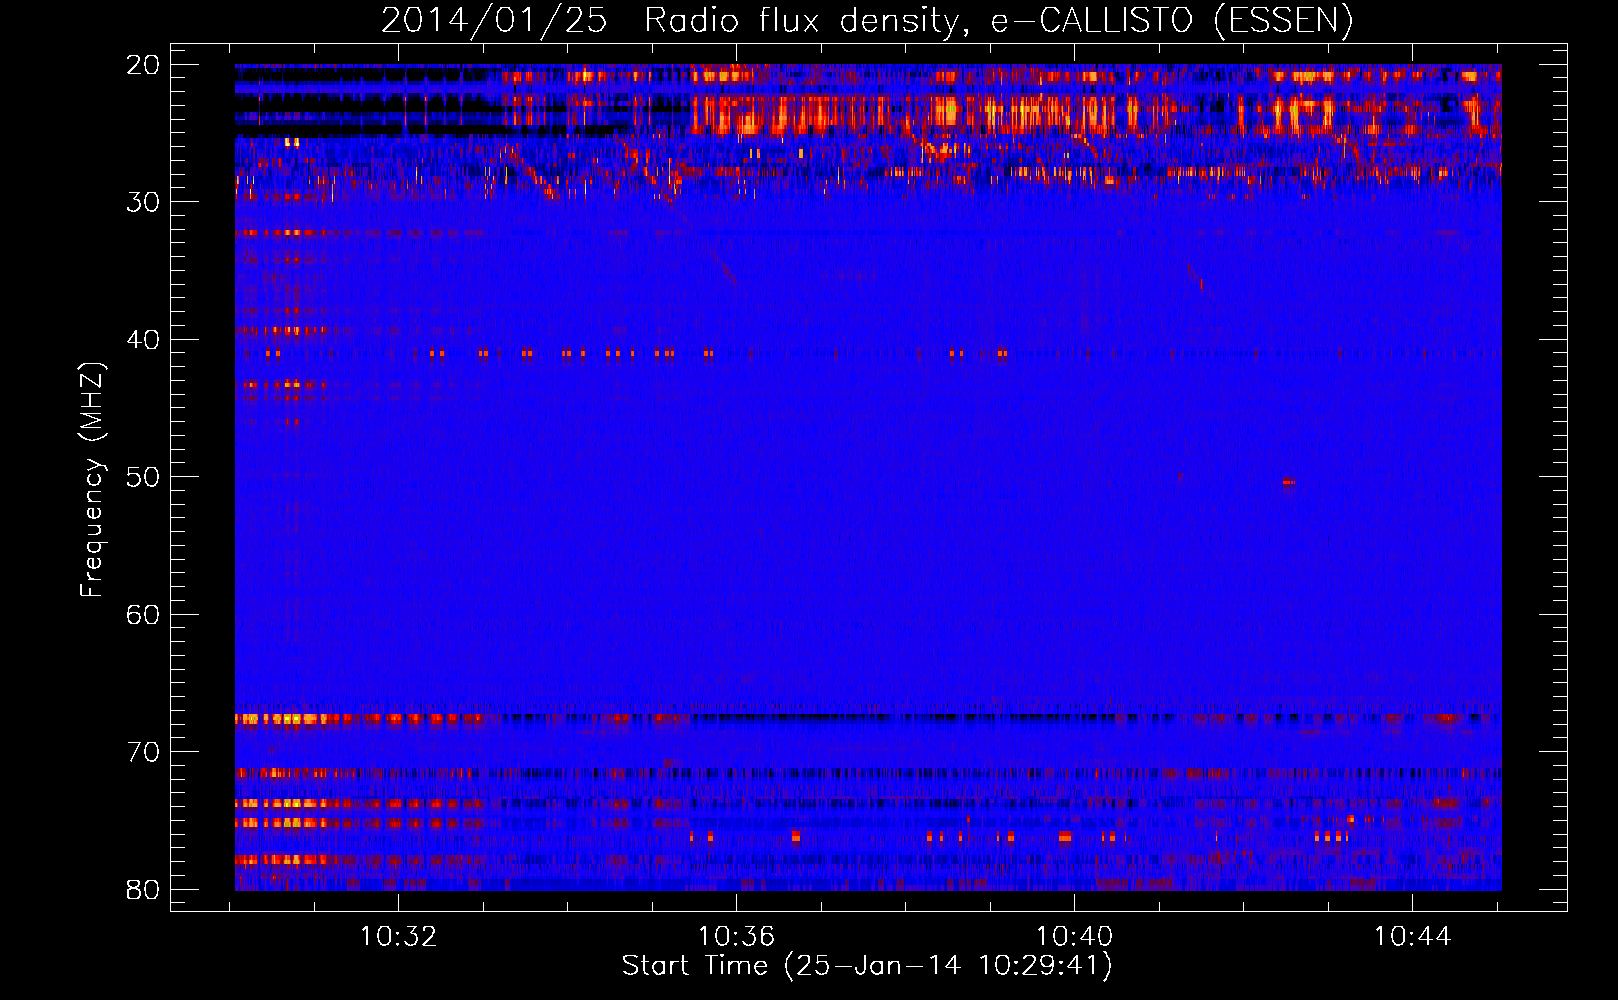
Task: Click the 80 frequency tick label
Action: (x=144, y=889)
